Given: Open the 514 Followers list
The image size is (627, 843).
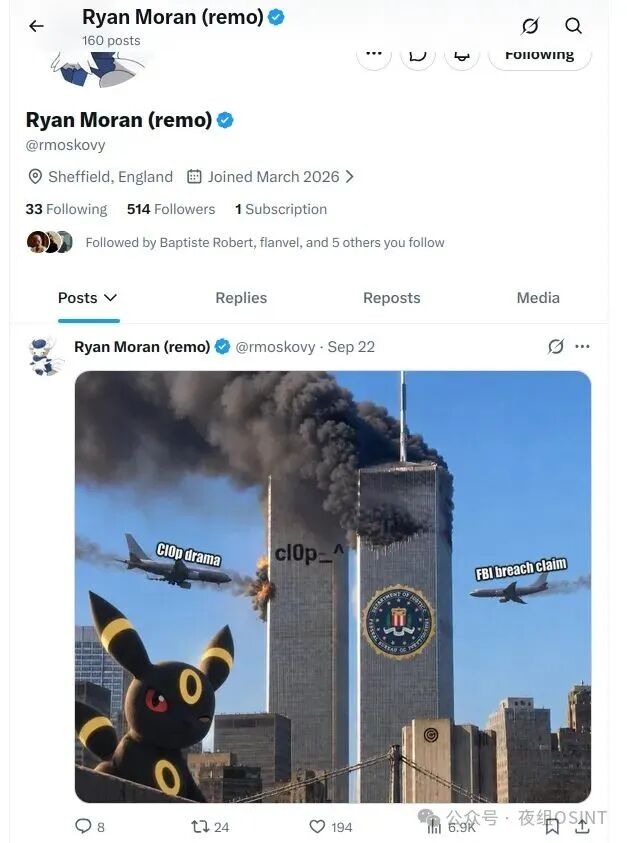Looking at the screenshot, I should (x=171, y=209).
